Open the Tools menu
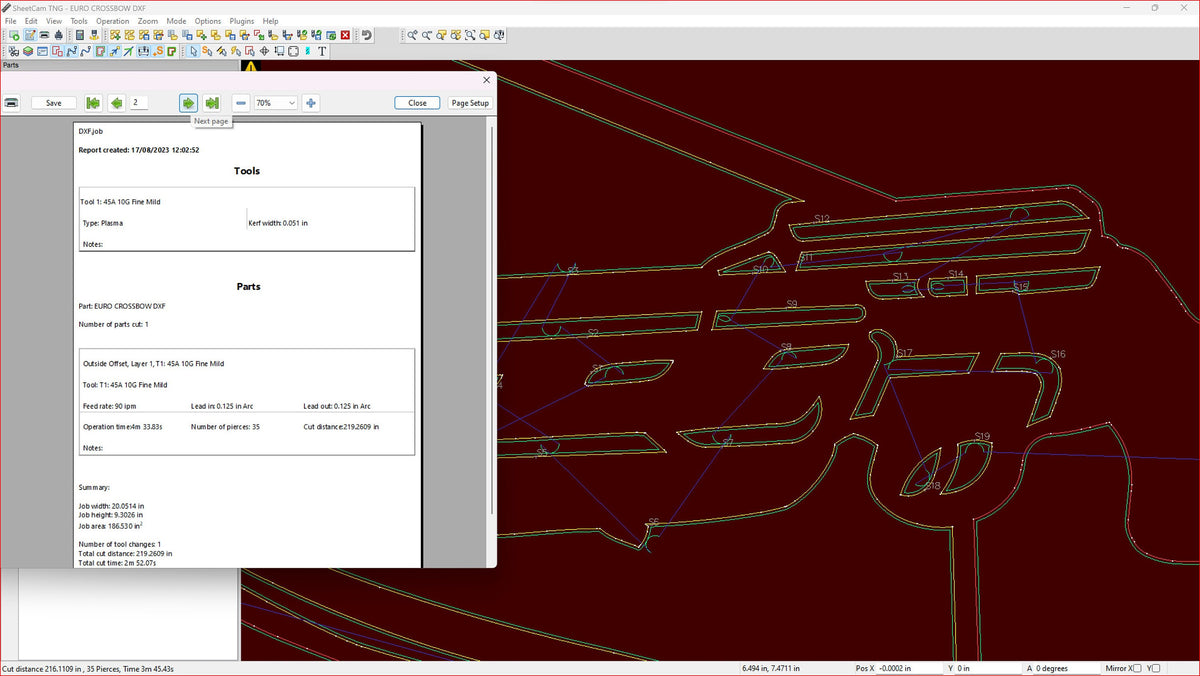The width and height of the screenshot is (1200, 676). tap(79, 21)
